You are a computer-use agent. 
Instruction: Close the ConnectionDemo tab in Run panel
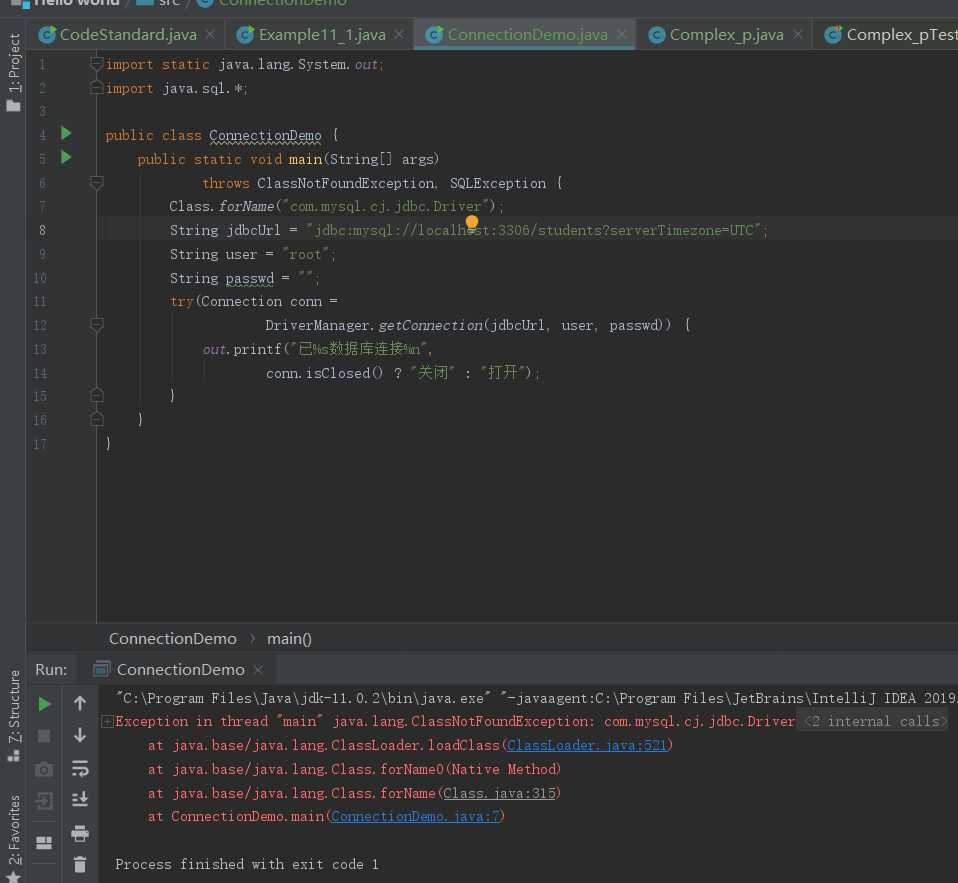tap(258, 670)
